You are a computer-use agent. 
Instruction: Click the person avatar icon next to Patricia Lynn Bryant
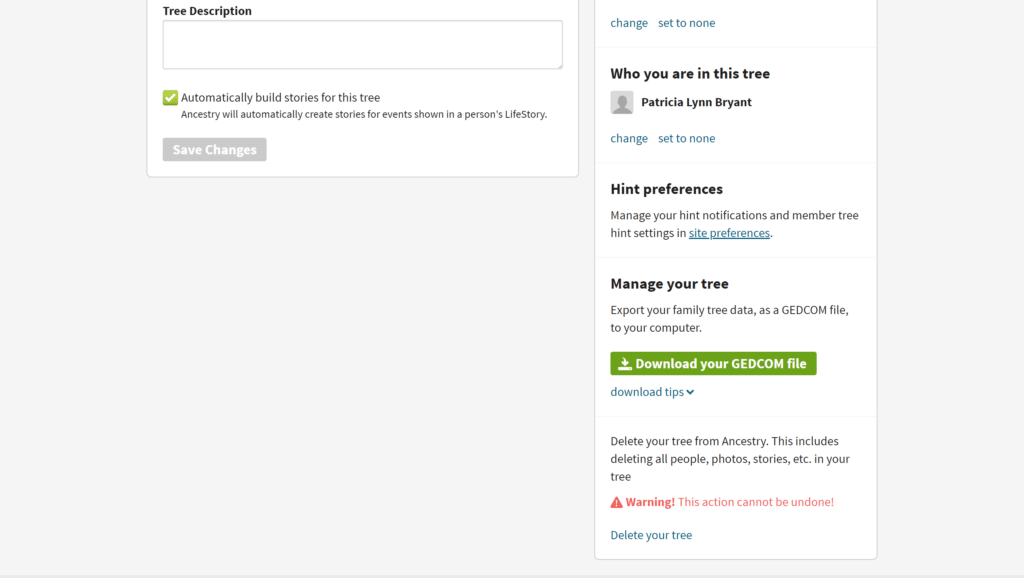point(622,102)
